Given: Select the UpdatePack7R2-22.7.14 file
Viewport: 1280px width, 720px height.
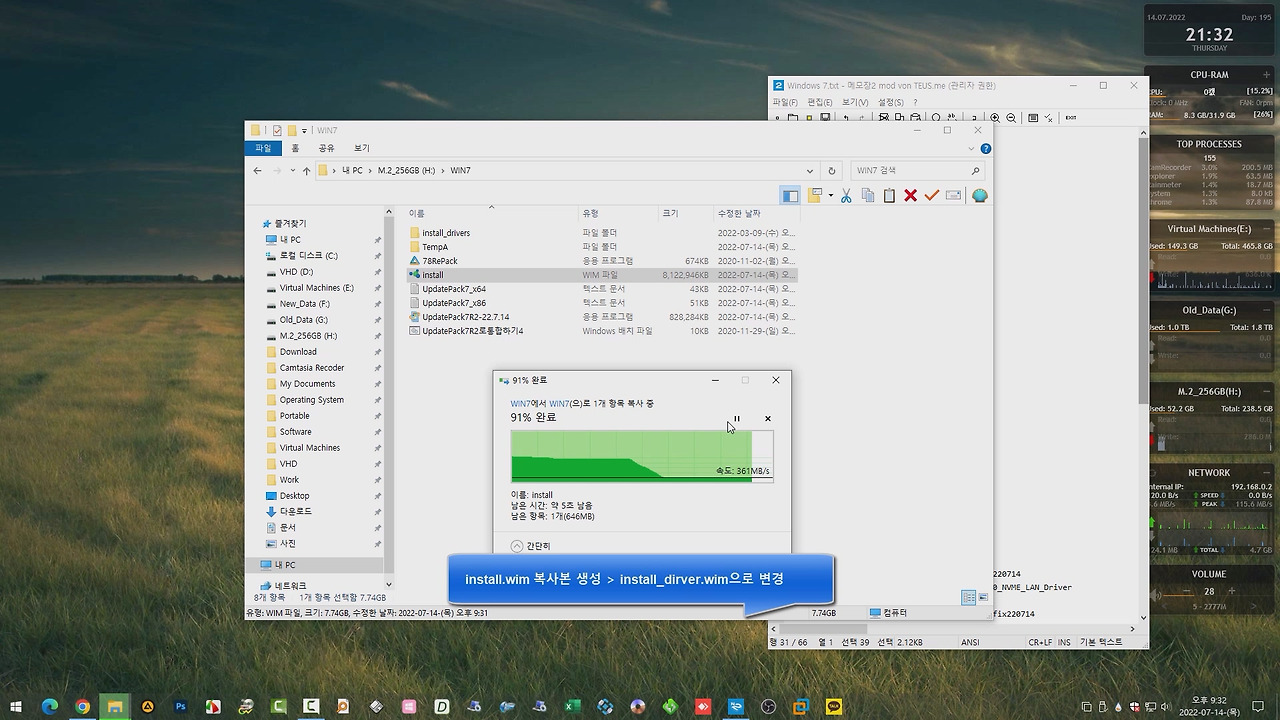Looking at the screenshot, I should click(465, 317).
